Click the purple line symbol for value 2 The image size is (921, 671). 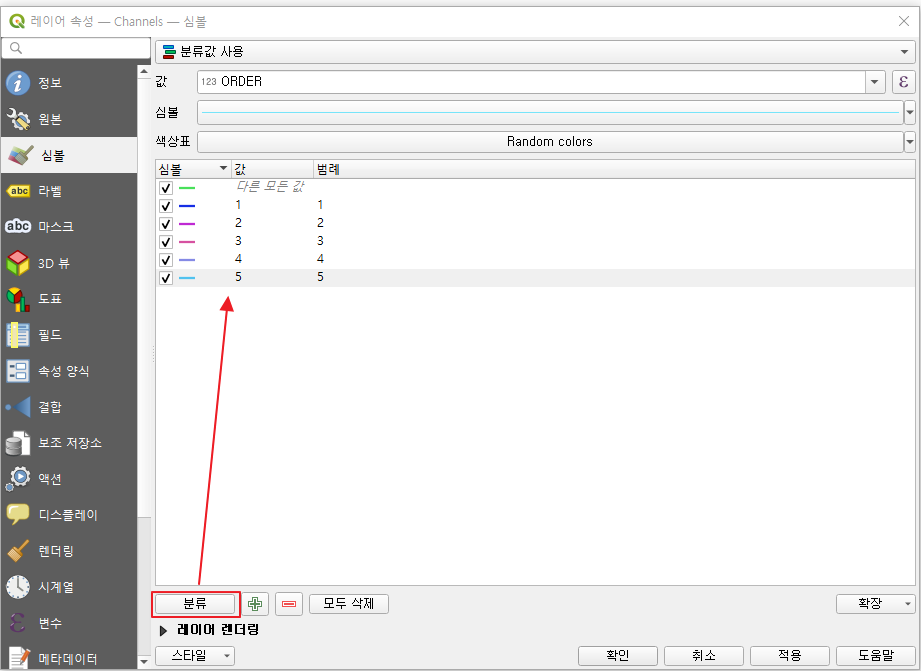tap(187, 224)
